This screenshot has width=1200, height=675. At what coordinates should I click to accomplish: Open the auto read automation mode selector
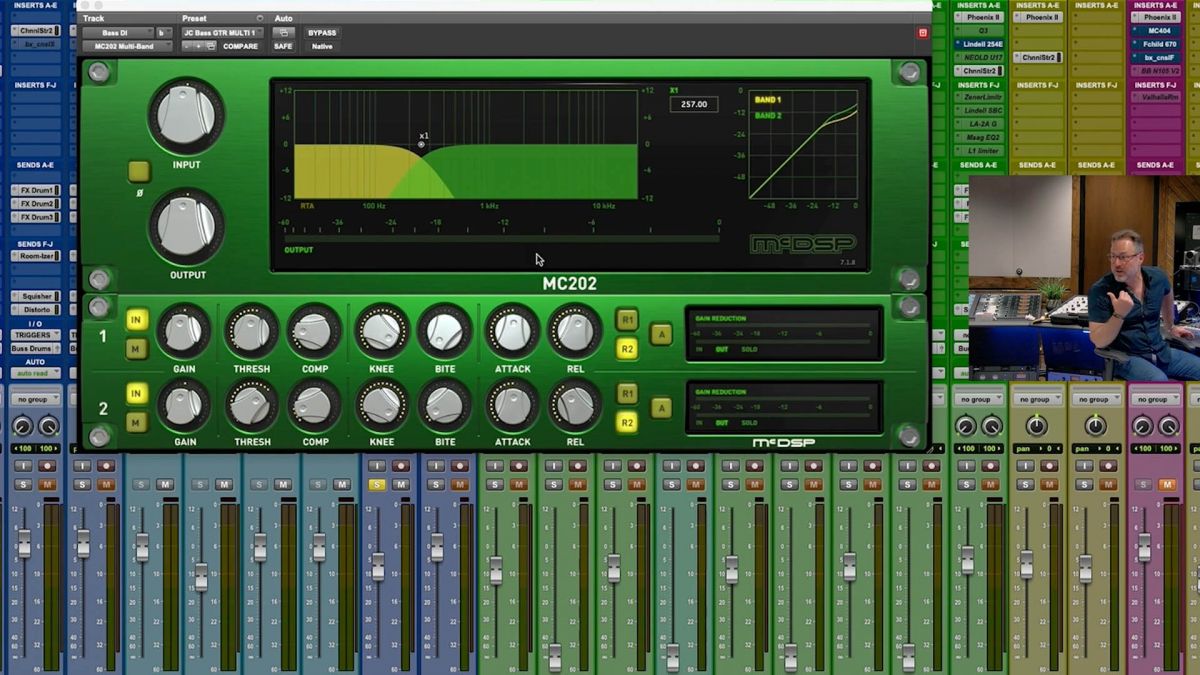tap(37, 373)
